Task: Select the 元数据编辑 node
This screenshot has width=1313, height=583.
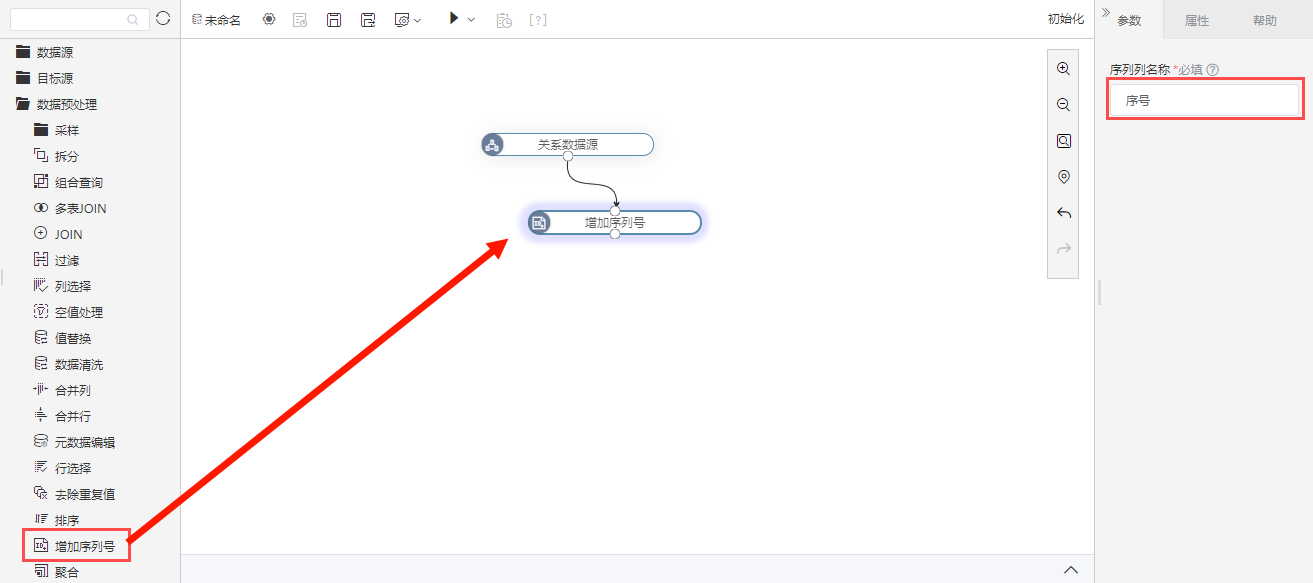Action: 74,442
